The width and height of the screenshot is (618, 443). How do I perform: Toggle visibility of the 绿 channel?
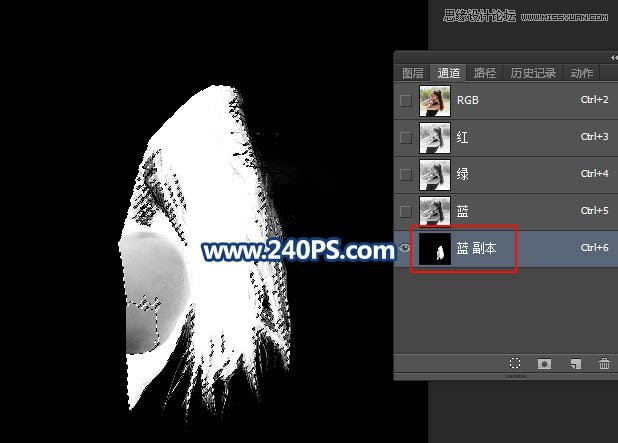[x=406, y=175]
